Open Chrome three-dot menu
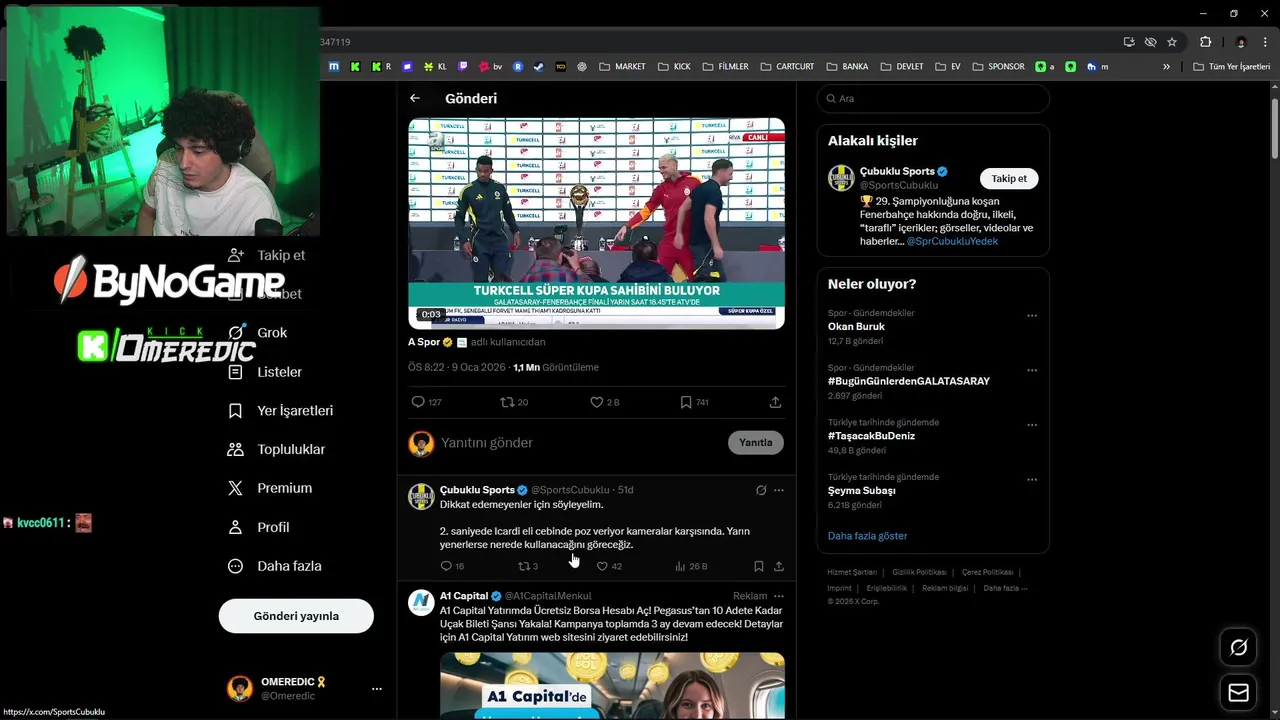This screenshot has width=1280, height=720. pyautogui.click(x=1266, y=42)
